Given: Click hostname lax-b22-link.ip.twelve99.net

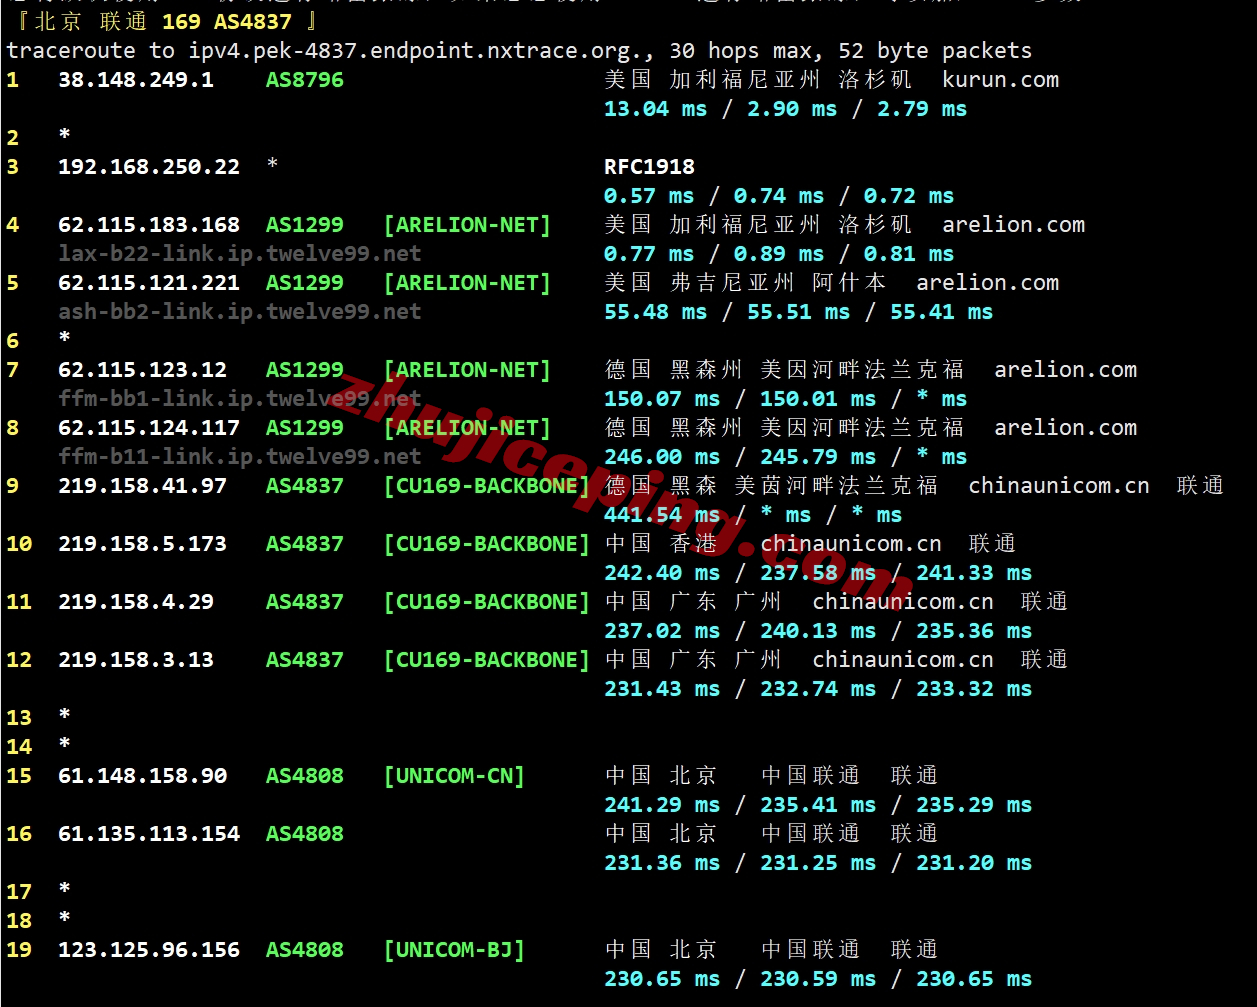Looking at the screenshot, I should pyautogui.click(x=240, y=254).
